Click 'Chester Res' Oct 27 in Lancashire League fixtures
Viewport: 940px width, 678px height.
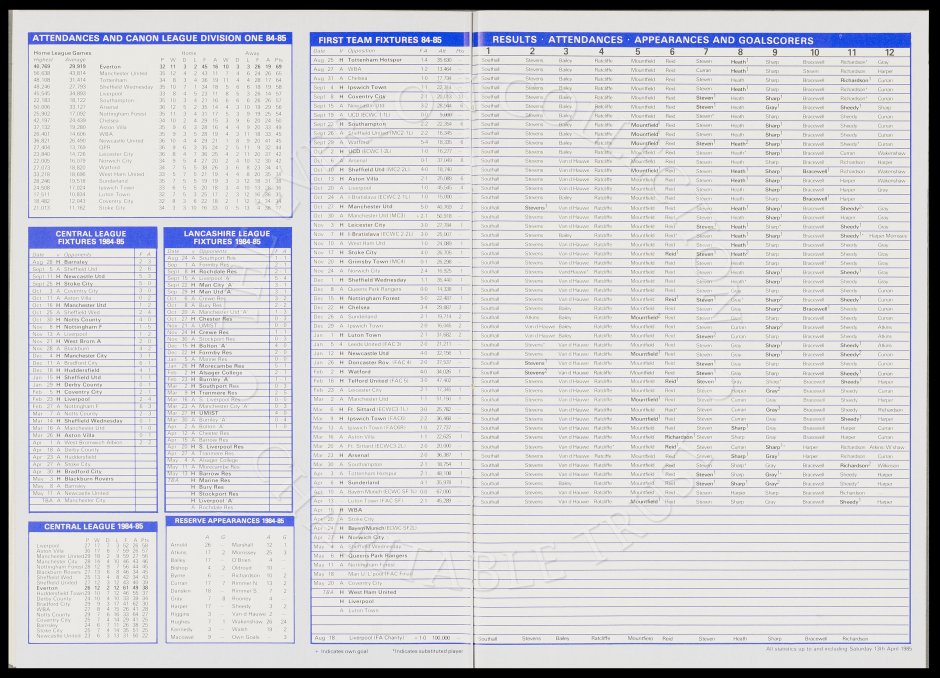coord(215,319)
